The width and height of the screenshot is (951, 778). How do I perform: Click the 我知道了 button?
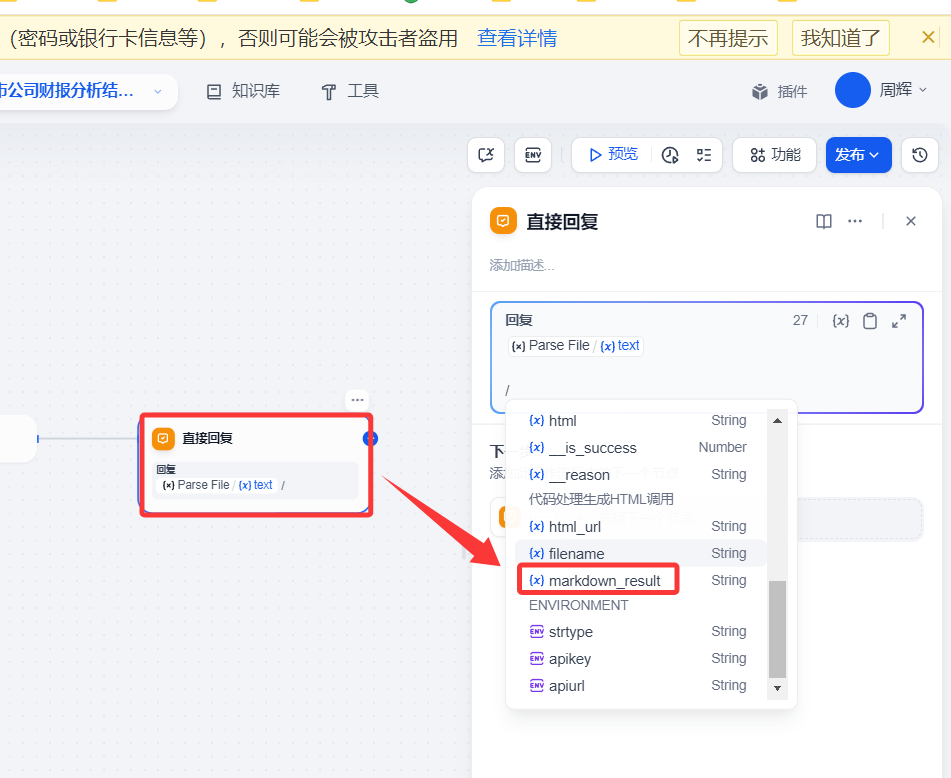point(841,38)
